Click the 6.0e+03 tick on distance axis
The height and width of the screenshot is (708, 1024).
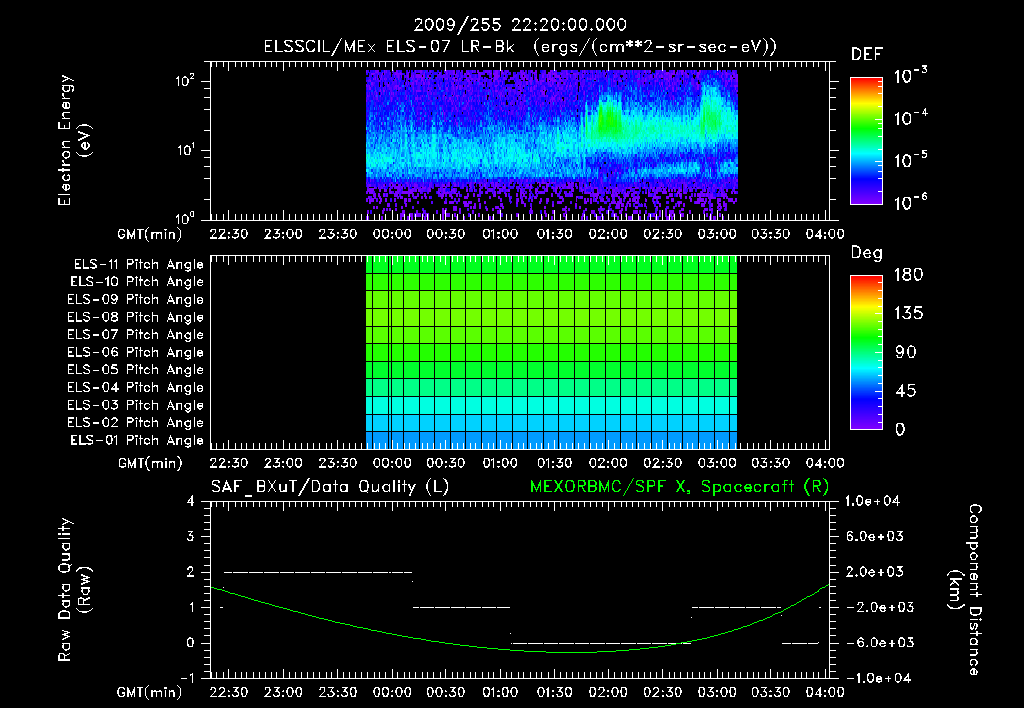(x=873, y=536)
